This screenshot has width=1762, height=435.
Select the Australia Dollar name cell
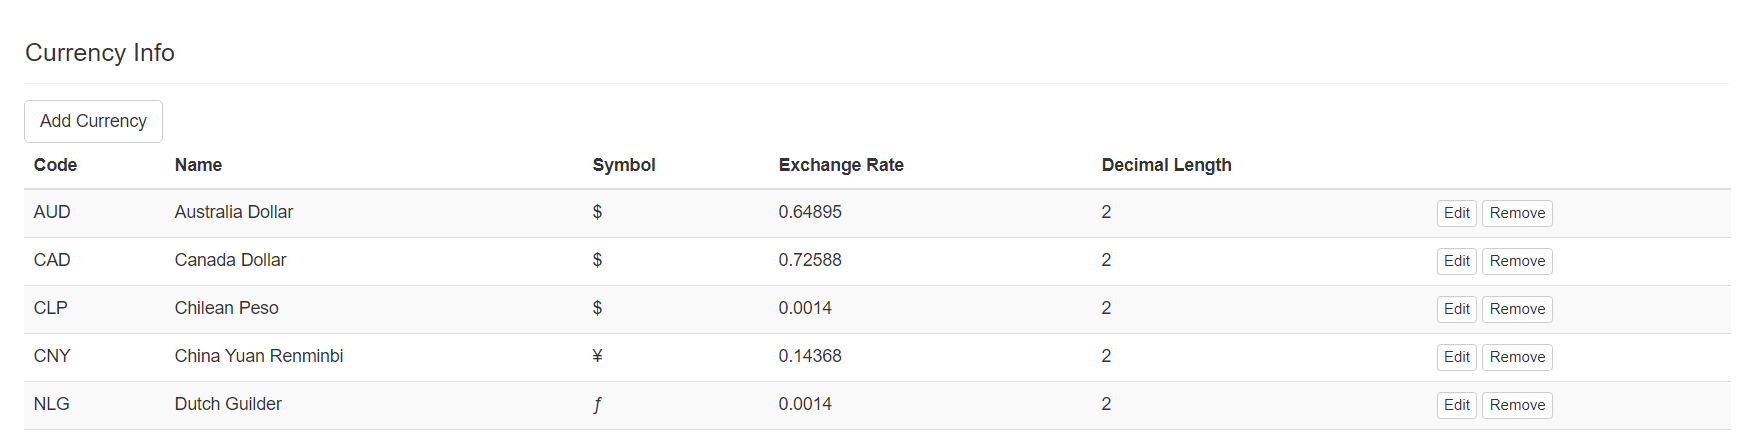233,212
